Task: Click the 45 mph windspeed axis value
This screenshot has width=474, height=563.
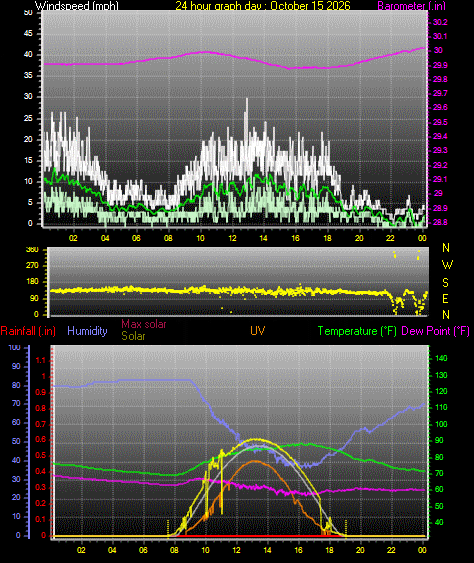Action: point(28,33)
